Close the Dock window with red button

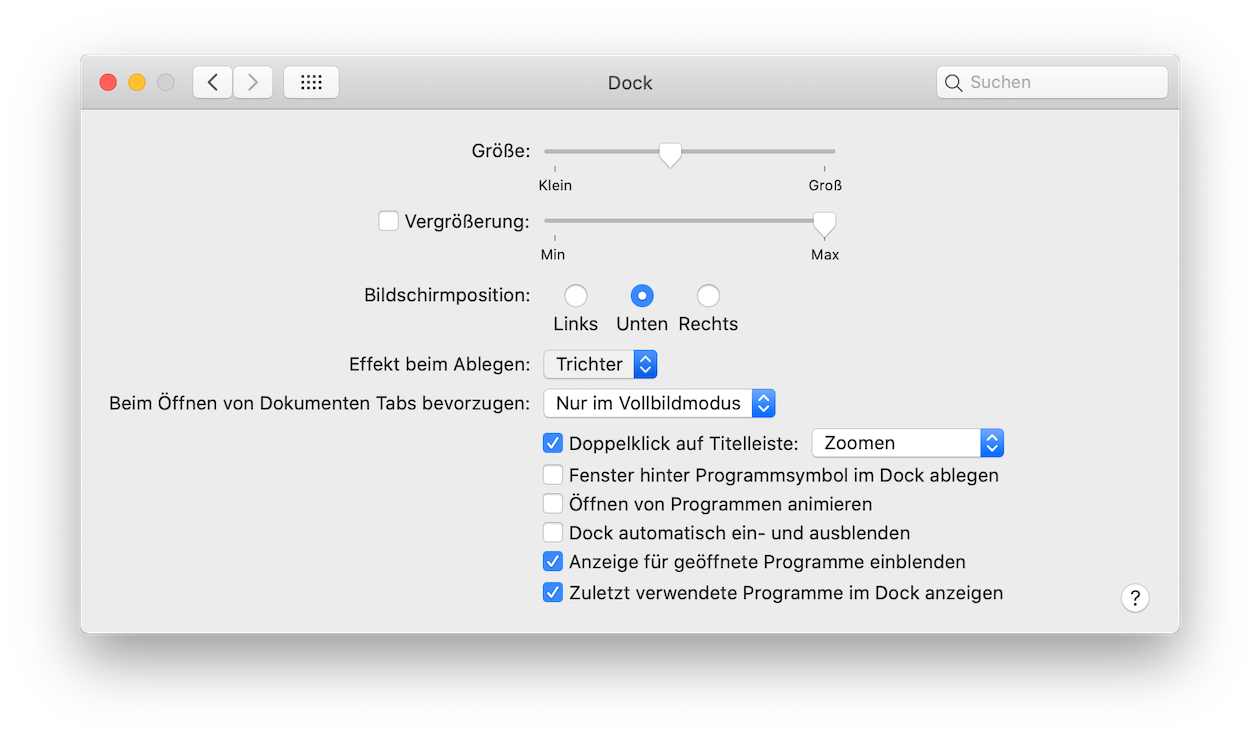click(x=108, y=82)
